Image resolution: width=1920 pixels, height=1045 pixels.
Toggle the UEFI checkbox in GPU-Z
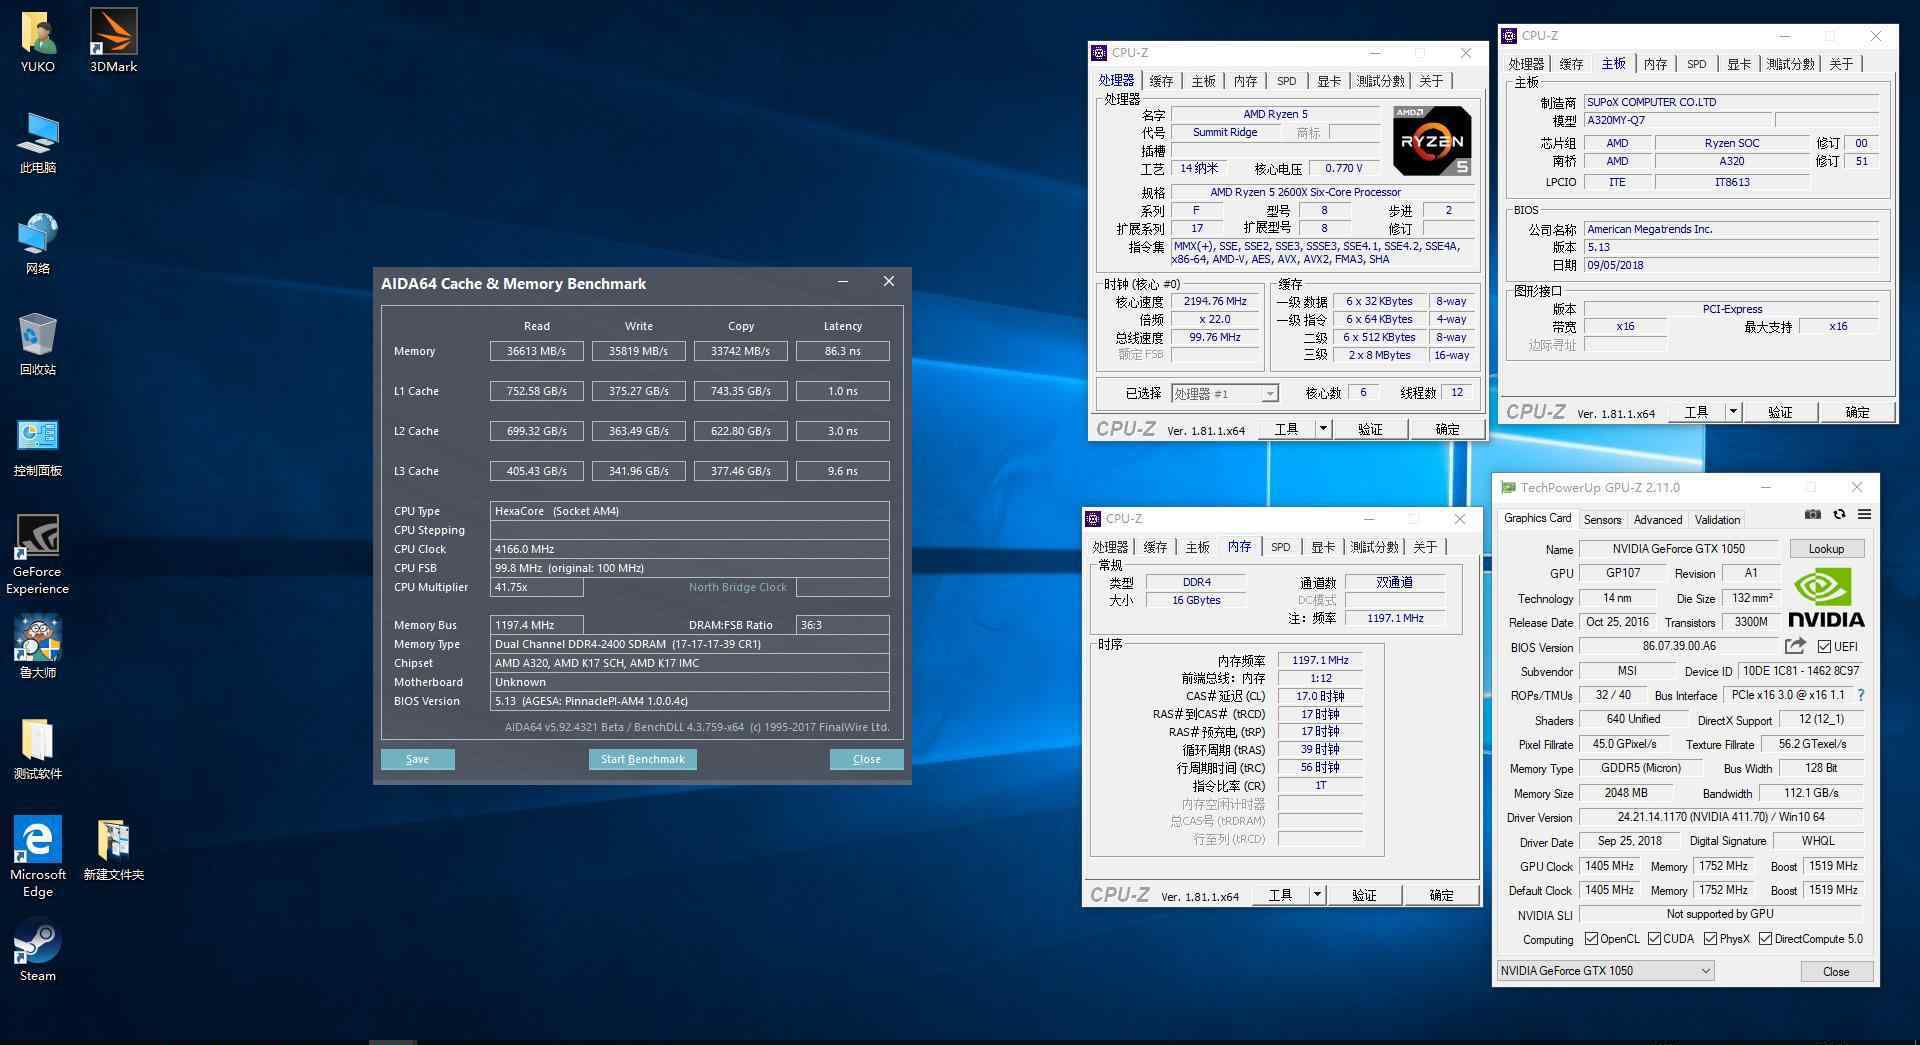1824,647
